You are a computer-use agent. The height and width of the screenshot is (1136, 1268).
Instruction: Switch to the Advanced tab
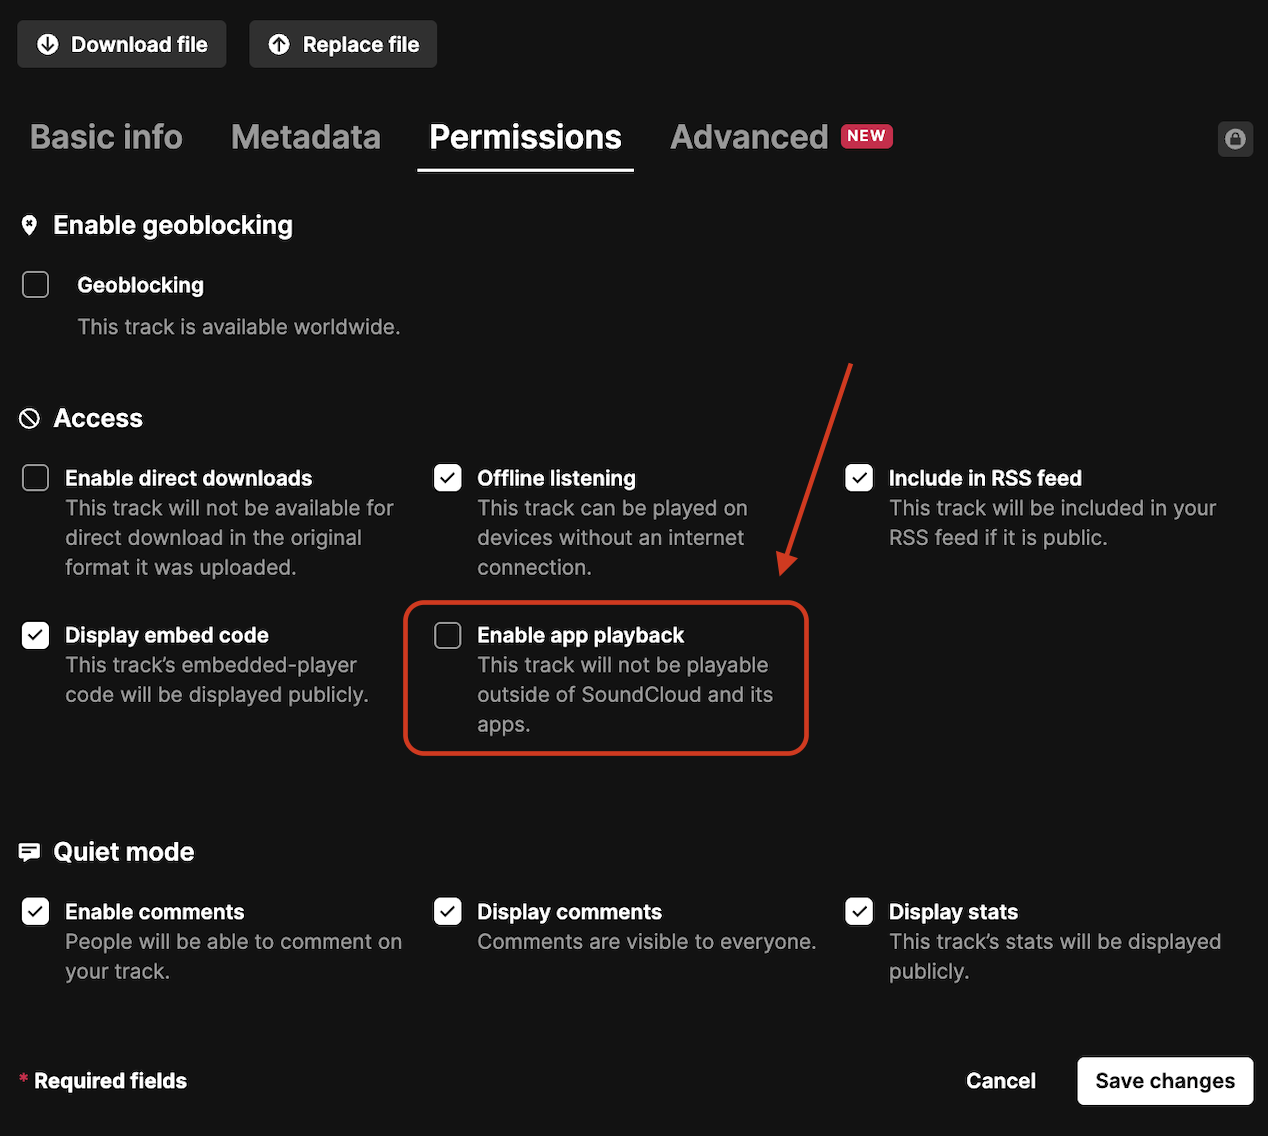coord(749,137)
